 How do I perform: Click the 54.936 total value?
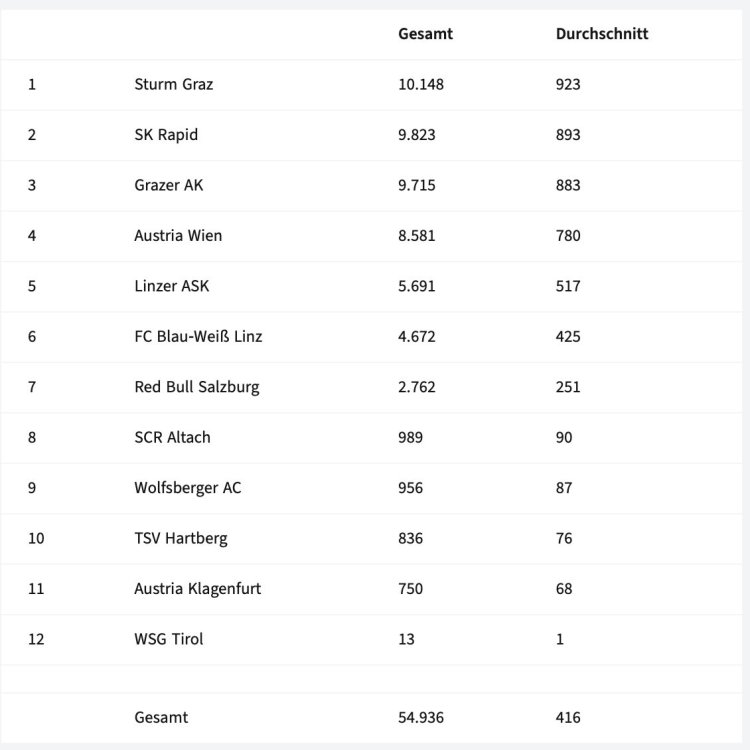coord(420,717)
